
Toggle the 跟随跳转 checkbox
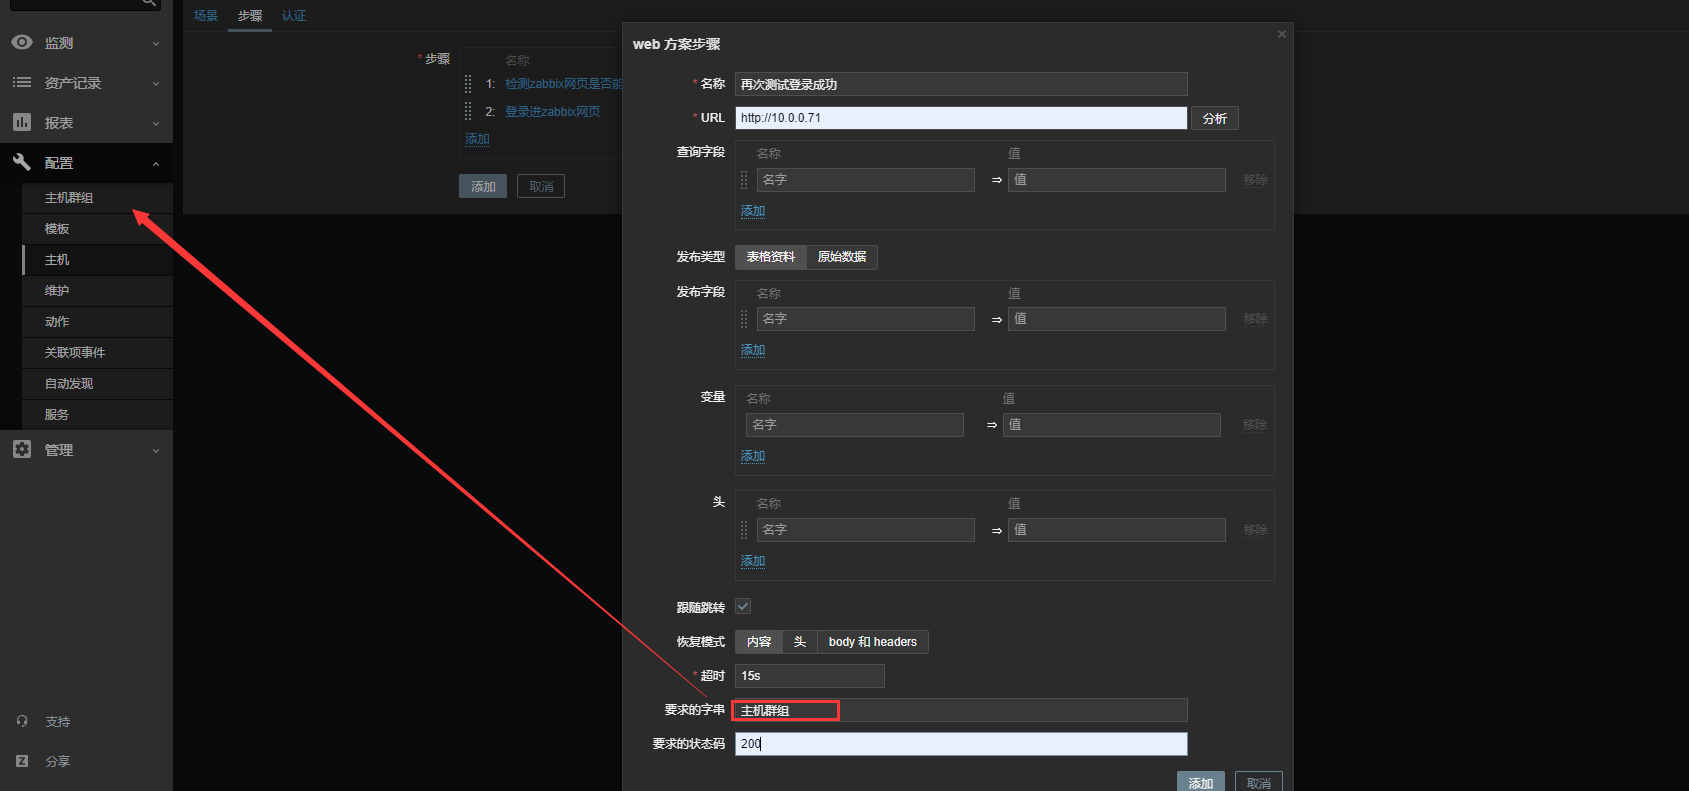(743, 606)
